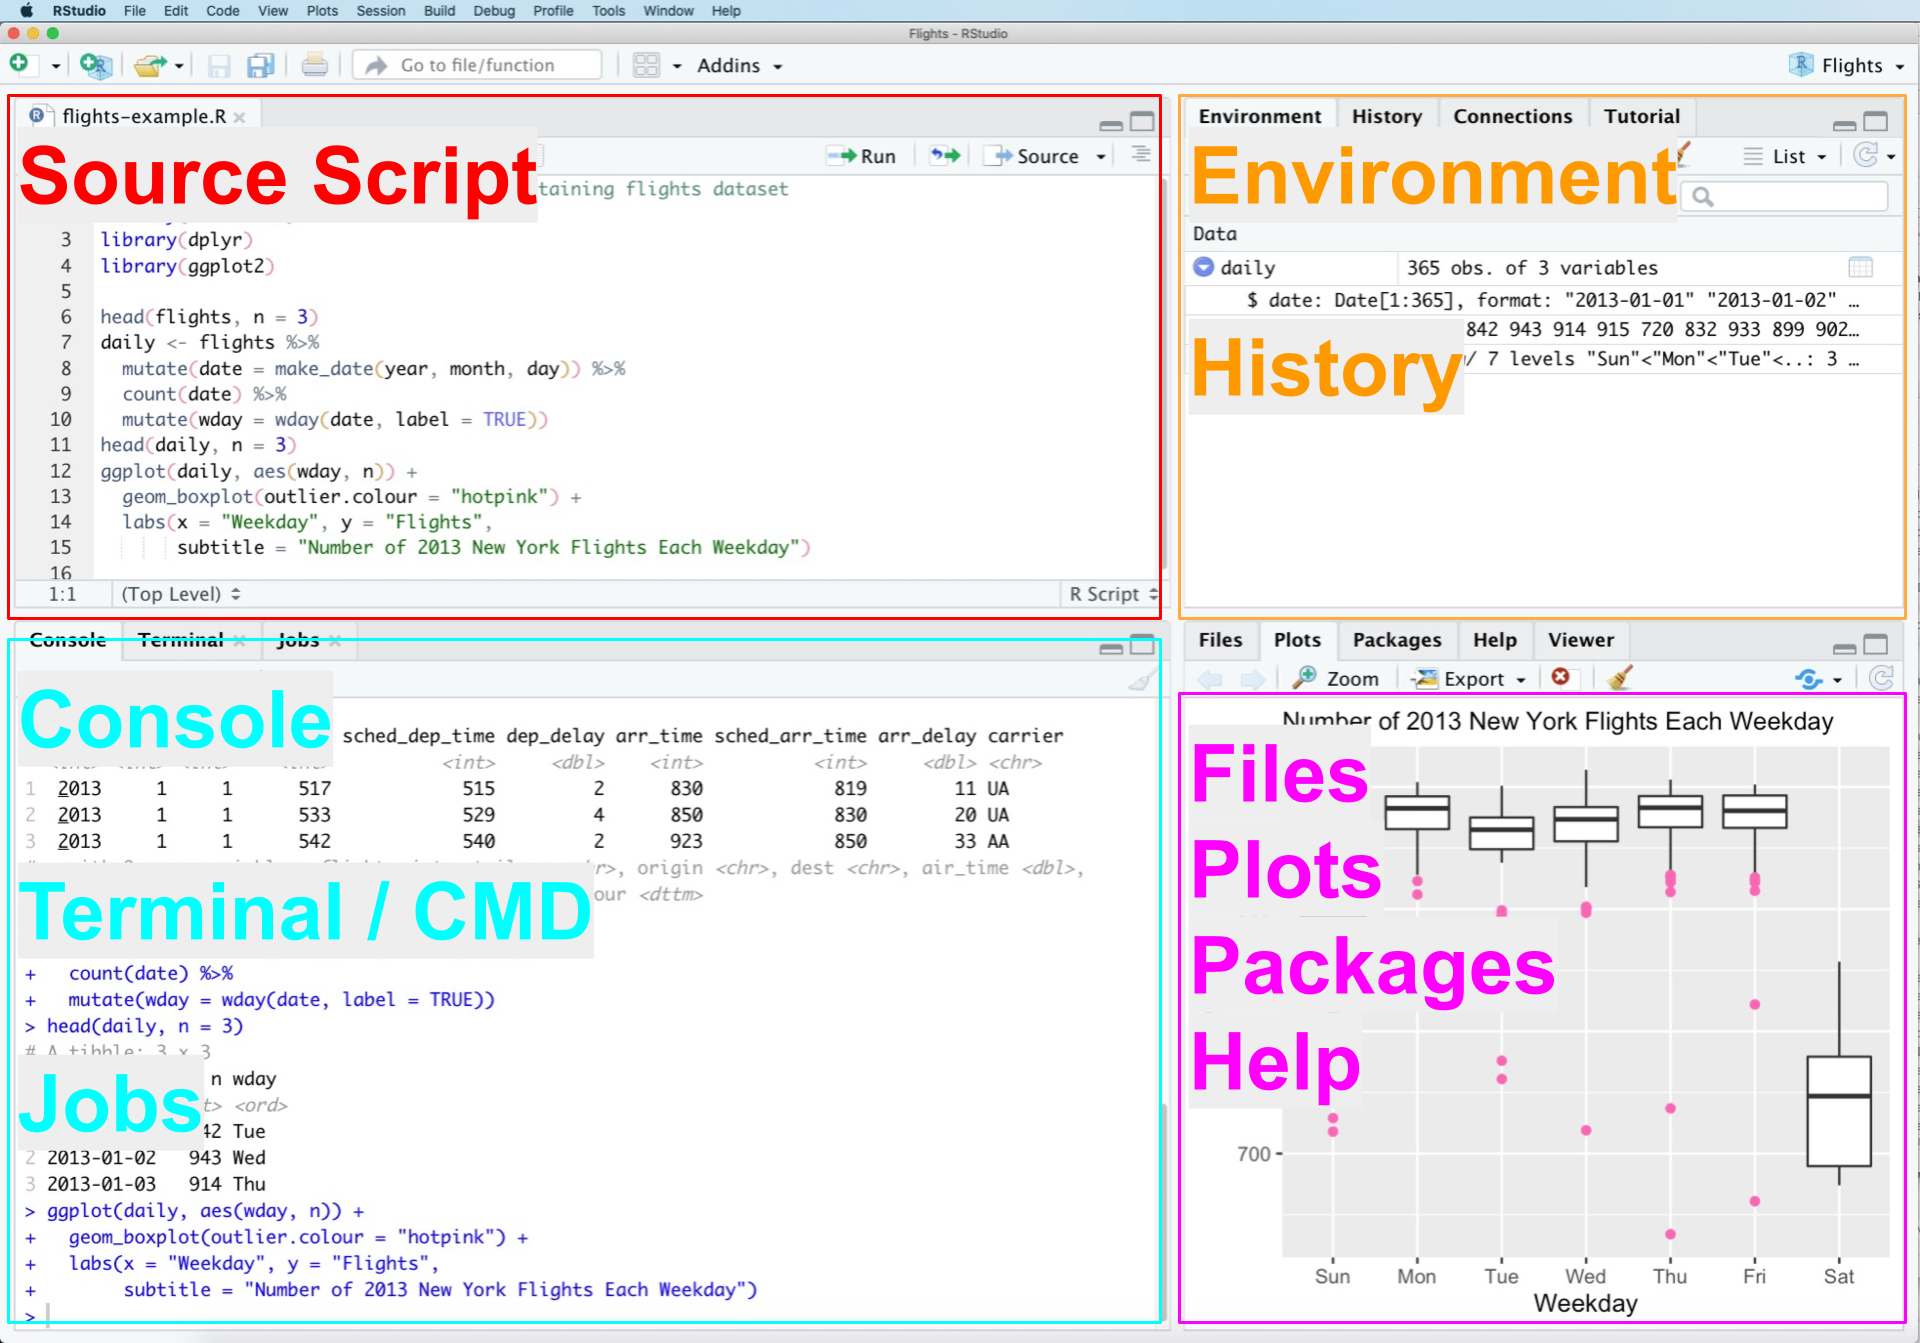
Task: Click the Environment search field
Action: 1785,197
